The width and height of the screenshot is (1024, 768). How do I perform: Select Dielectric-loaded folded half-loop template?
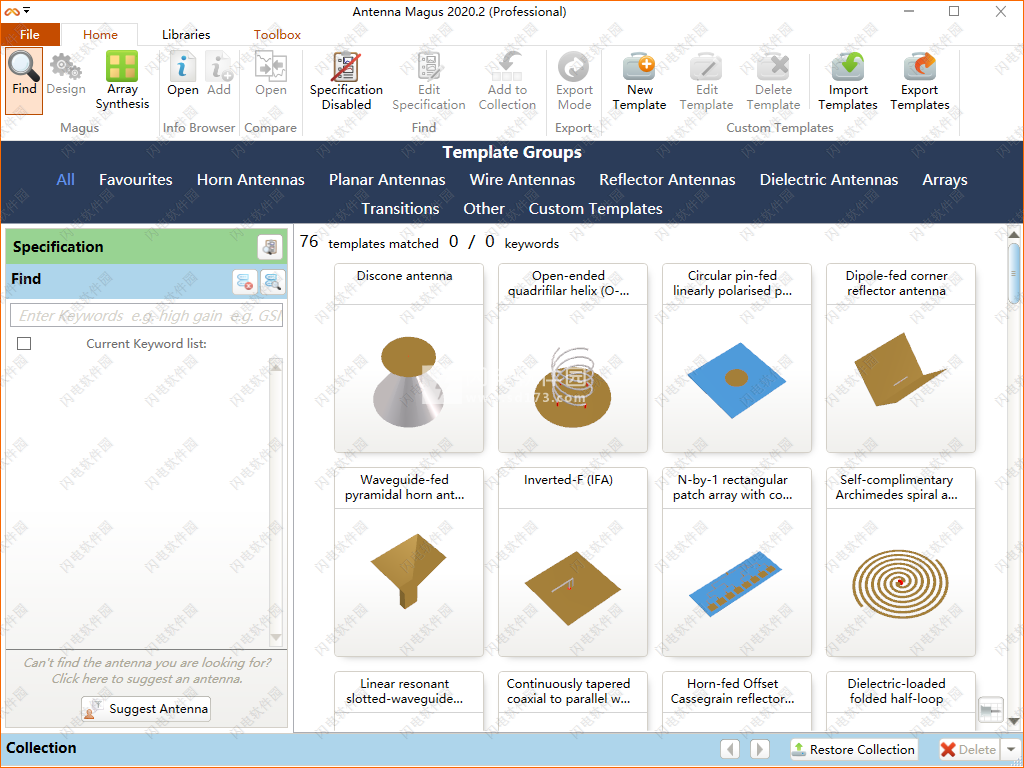pos(901,701)
